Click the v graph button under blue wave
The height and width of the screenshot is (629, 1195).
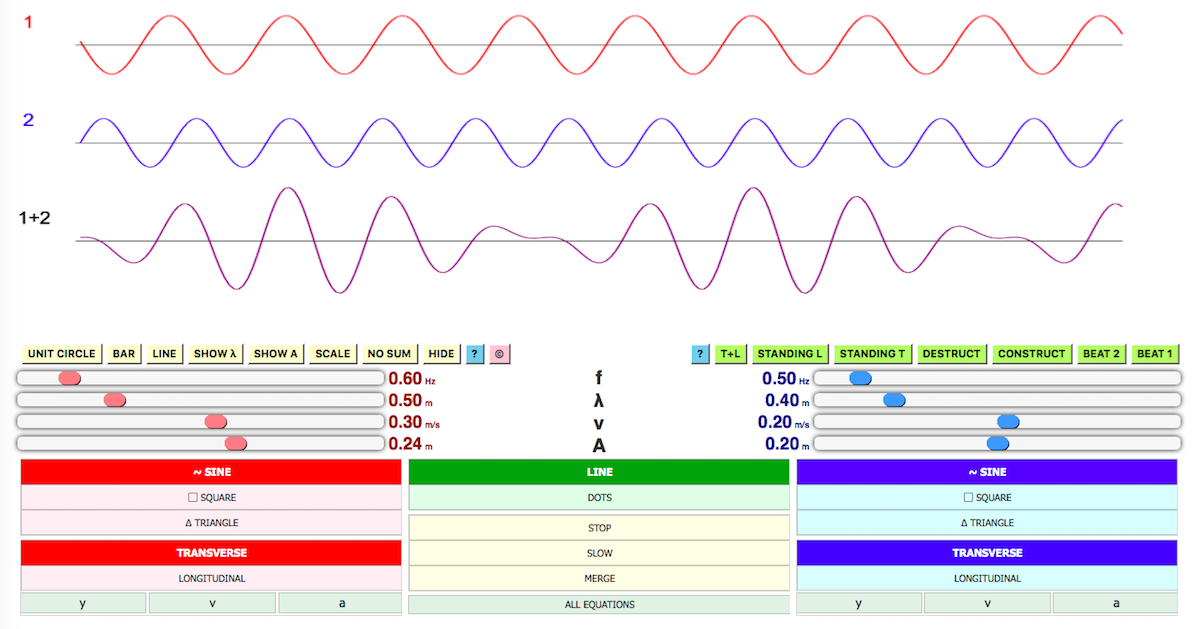986,603
